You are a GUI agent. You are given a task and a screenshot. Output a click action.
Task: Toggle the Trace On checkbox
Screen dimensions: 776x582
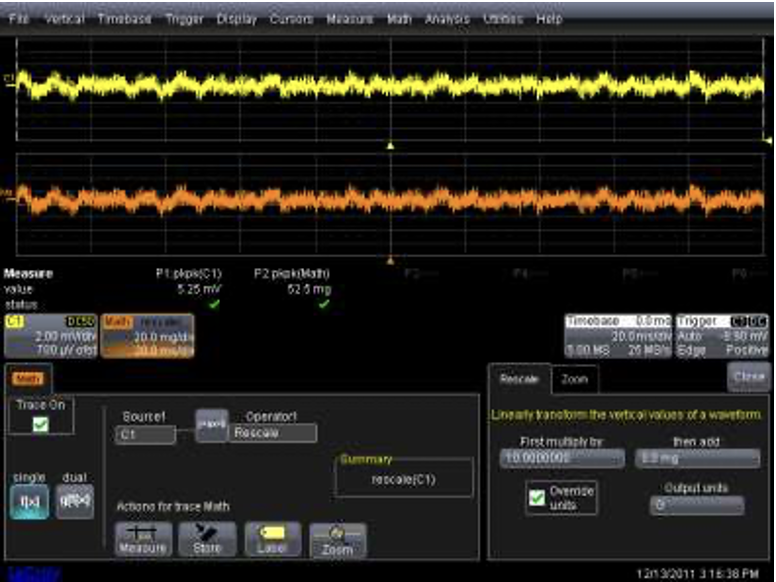pyautogui.click(x=40, y=425)
